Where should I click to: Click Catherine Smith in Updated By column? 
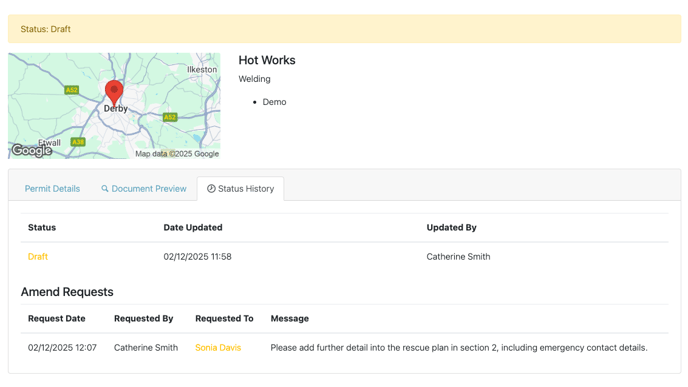point(459,257)
